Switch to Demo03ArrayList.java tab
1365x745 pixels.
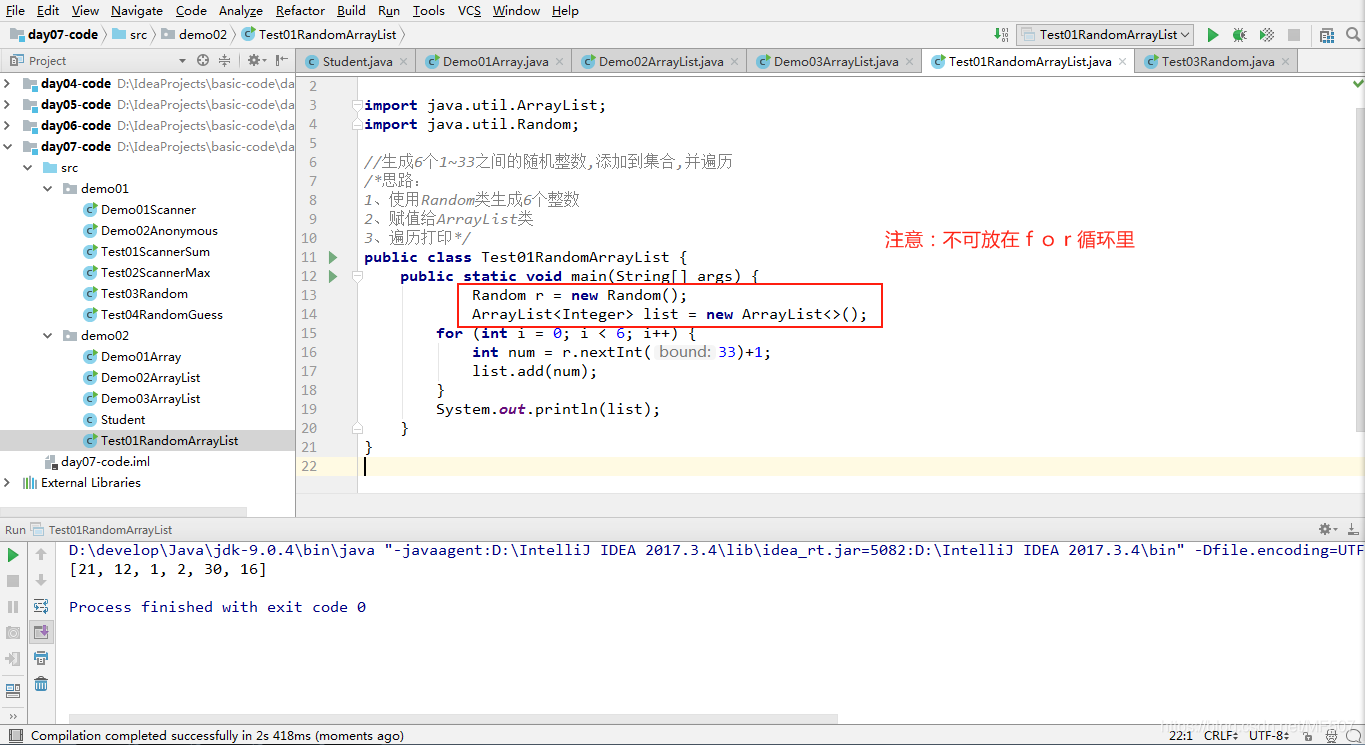[x=836, y=61]
